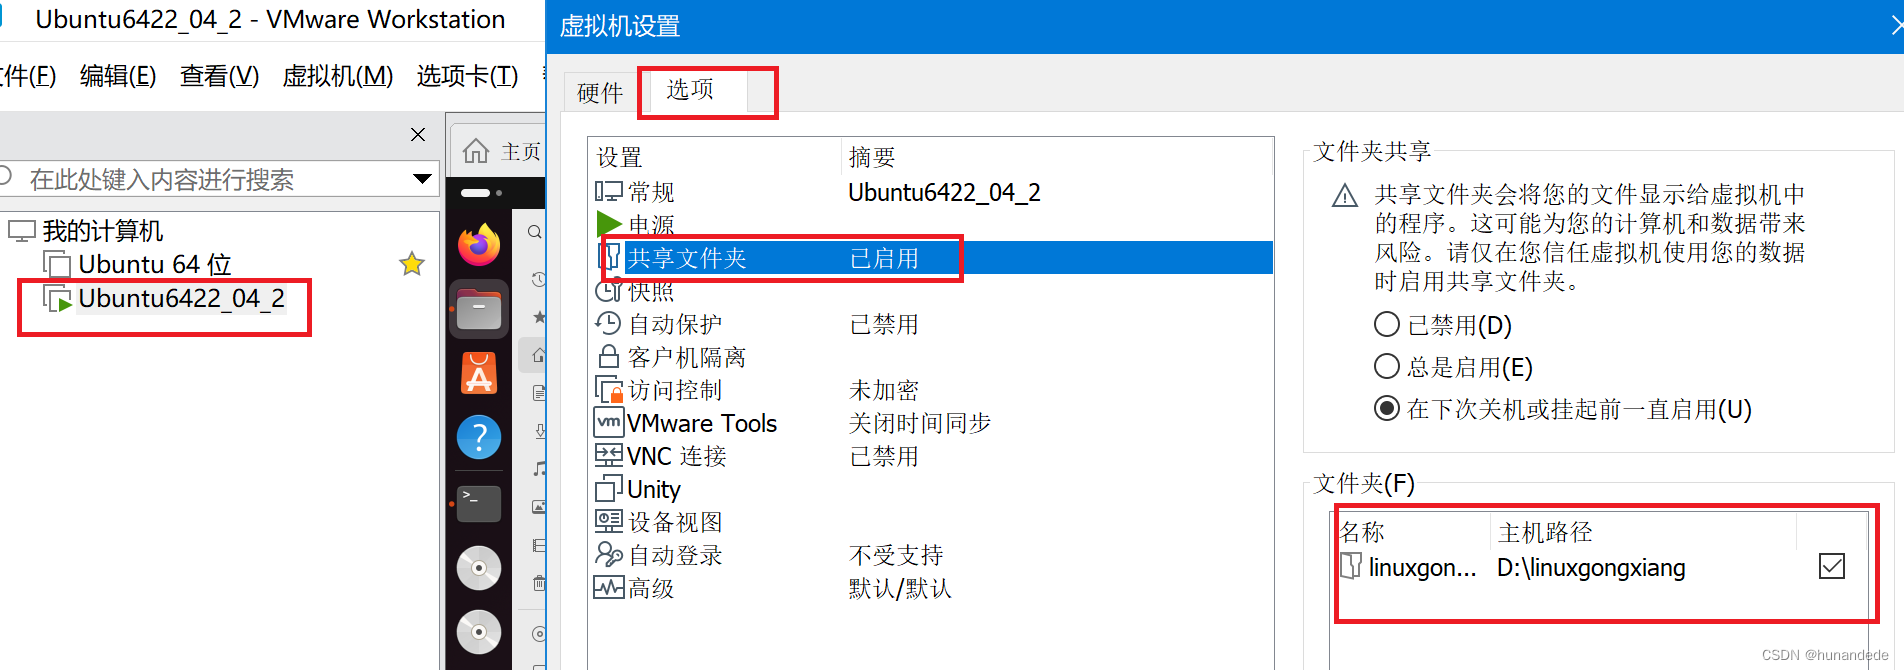
Task: Close the library sidebar panel
Action: (x=418, y=134)
